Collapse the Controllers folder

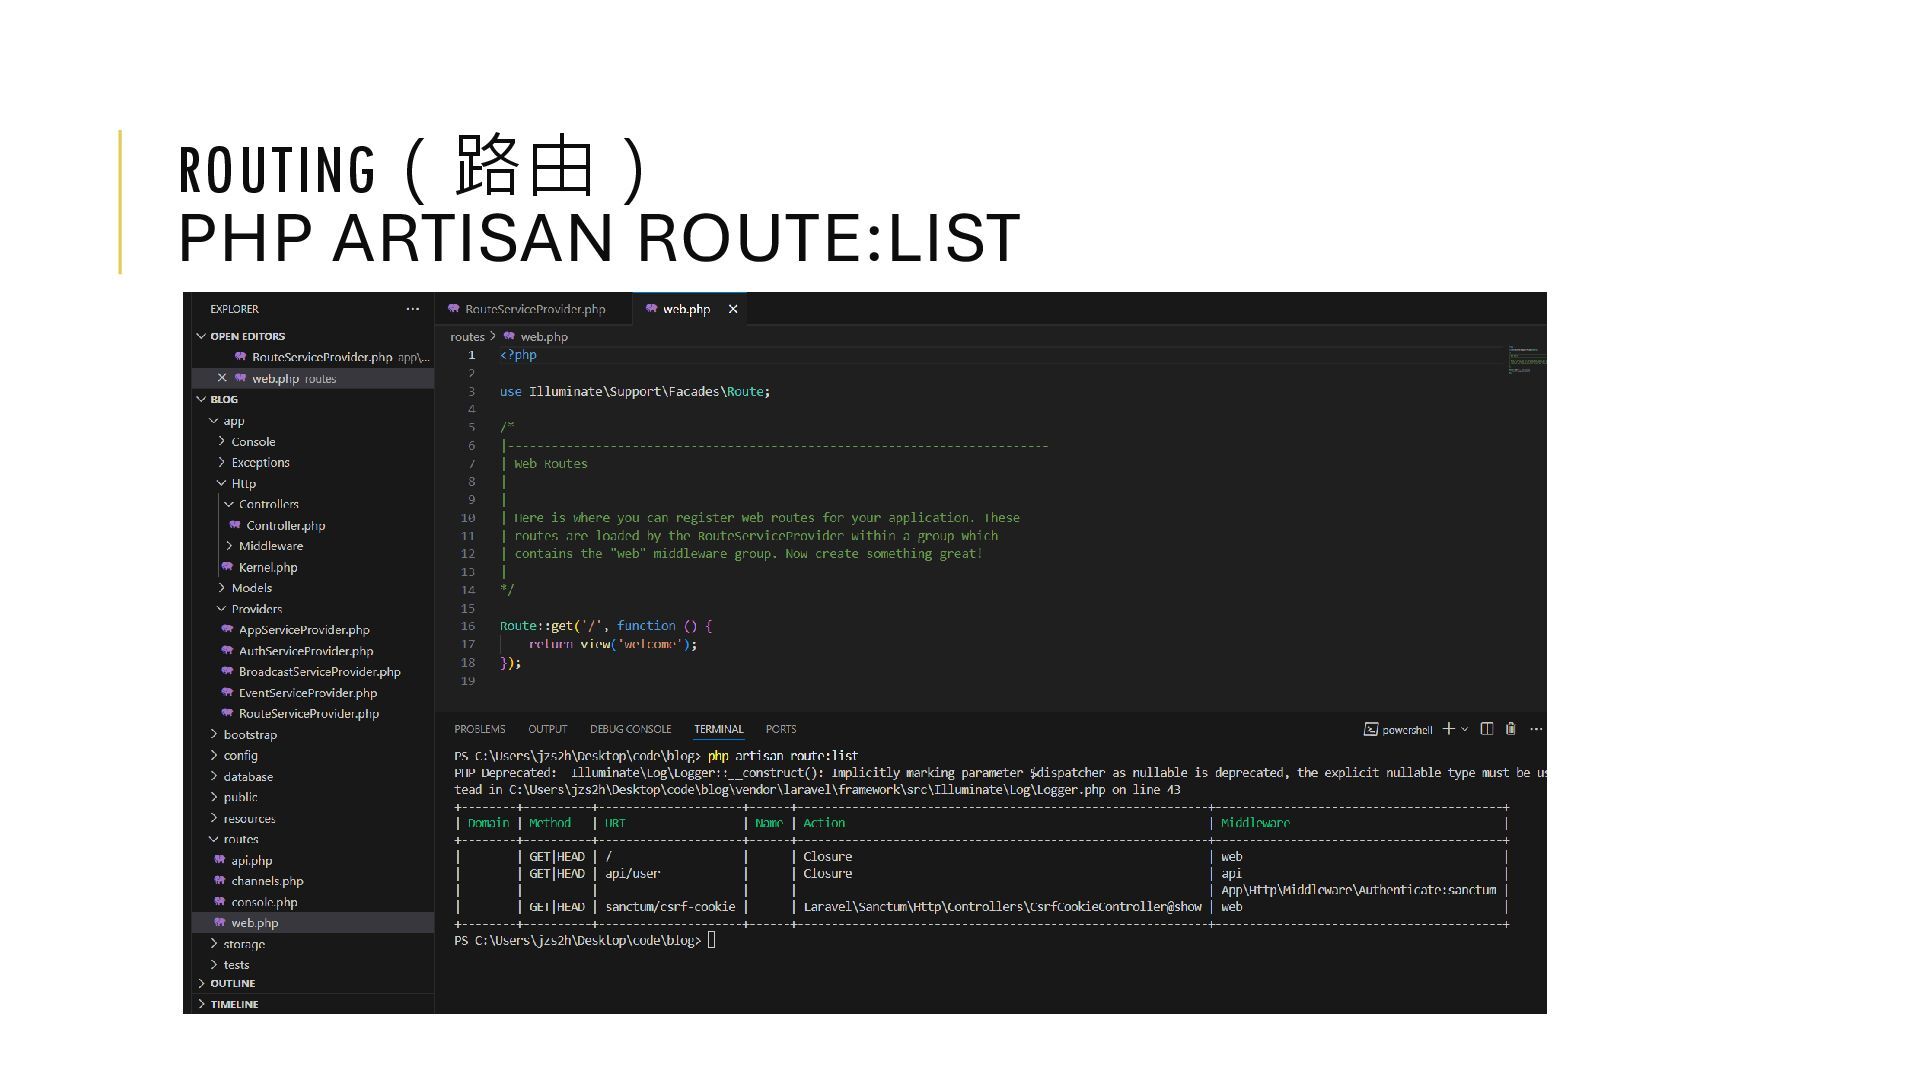pyautogui.click(x=268, y=505)
